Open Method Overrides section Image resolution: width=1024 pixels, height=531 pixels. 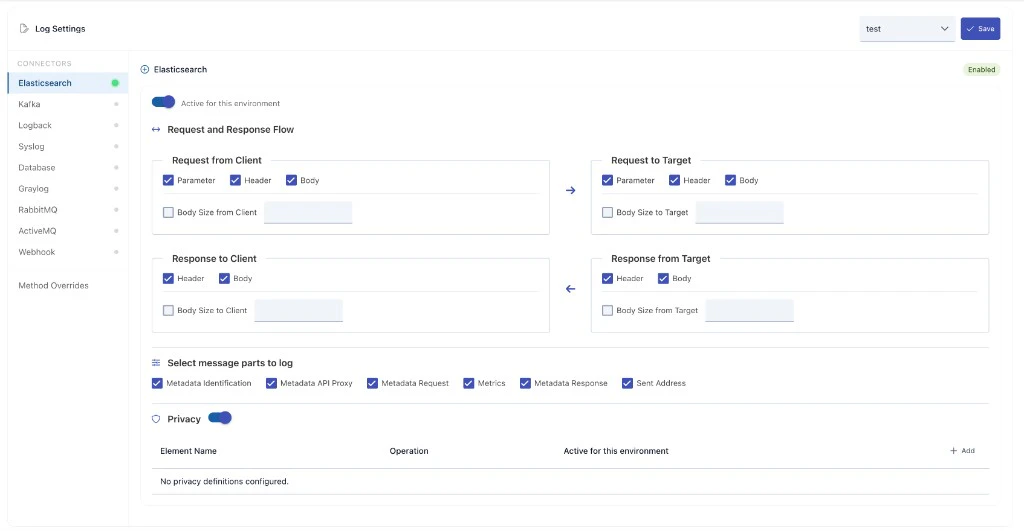tap(53, 286)
